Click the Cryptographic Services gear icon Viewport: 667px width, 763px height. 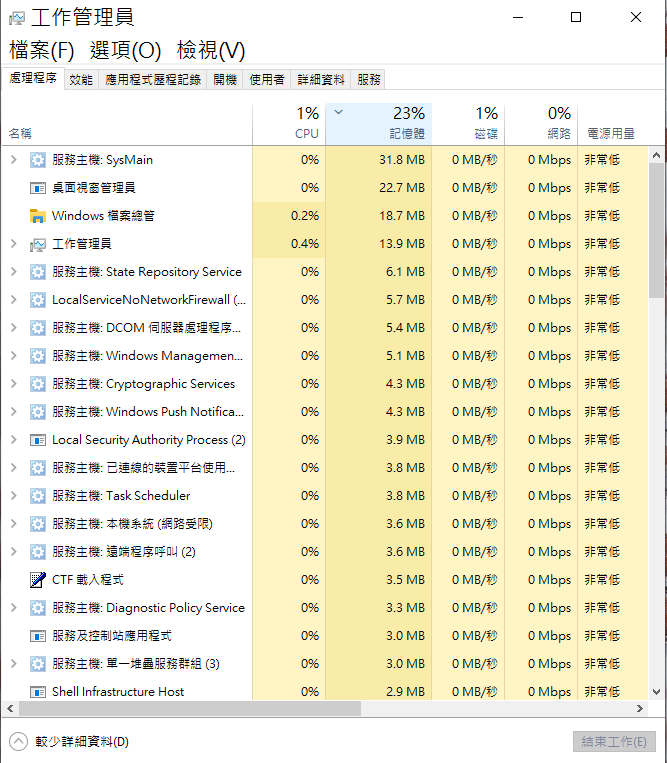(x=38, y=384)
